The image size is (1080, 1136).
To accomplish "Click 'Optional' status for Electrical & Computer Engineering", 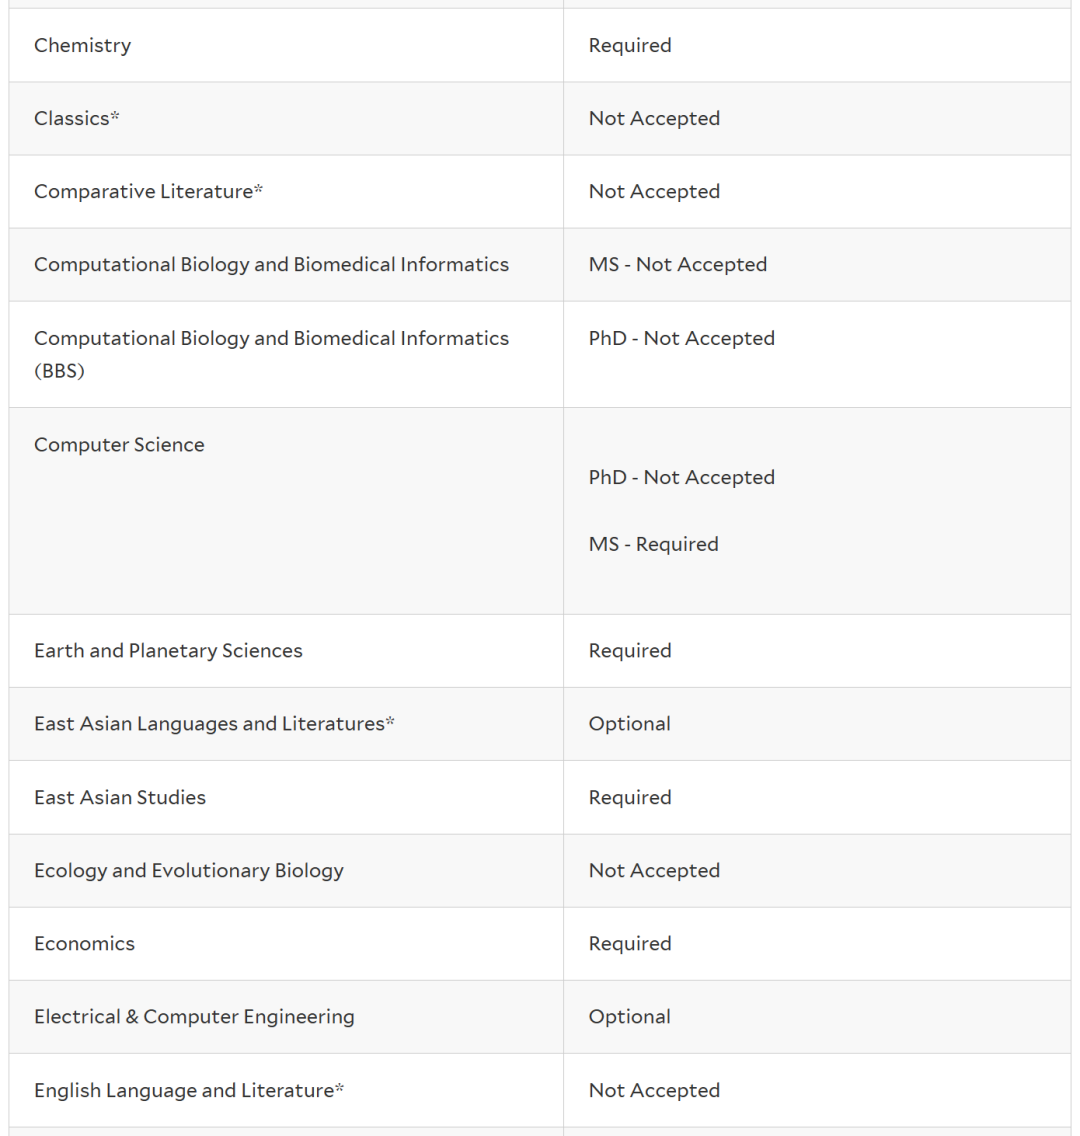I will (x=629, y=1017).
